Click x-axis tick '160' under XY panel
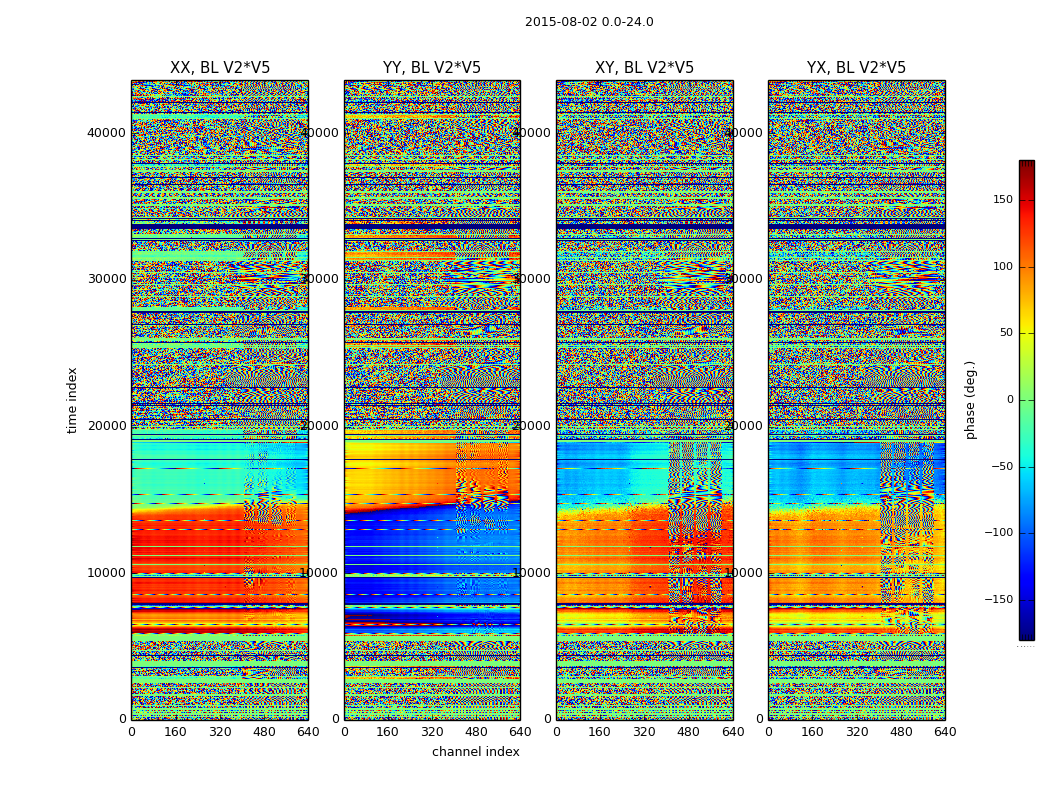The image size is (1050, 800). pos(600,732)
